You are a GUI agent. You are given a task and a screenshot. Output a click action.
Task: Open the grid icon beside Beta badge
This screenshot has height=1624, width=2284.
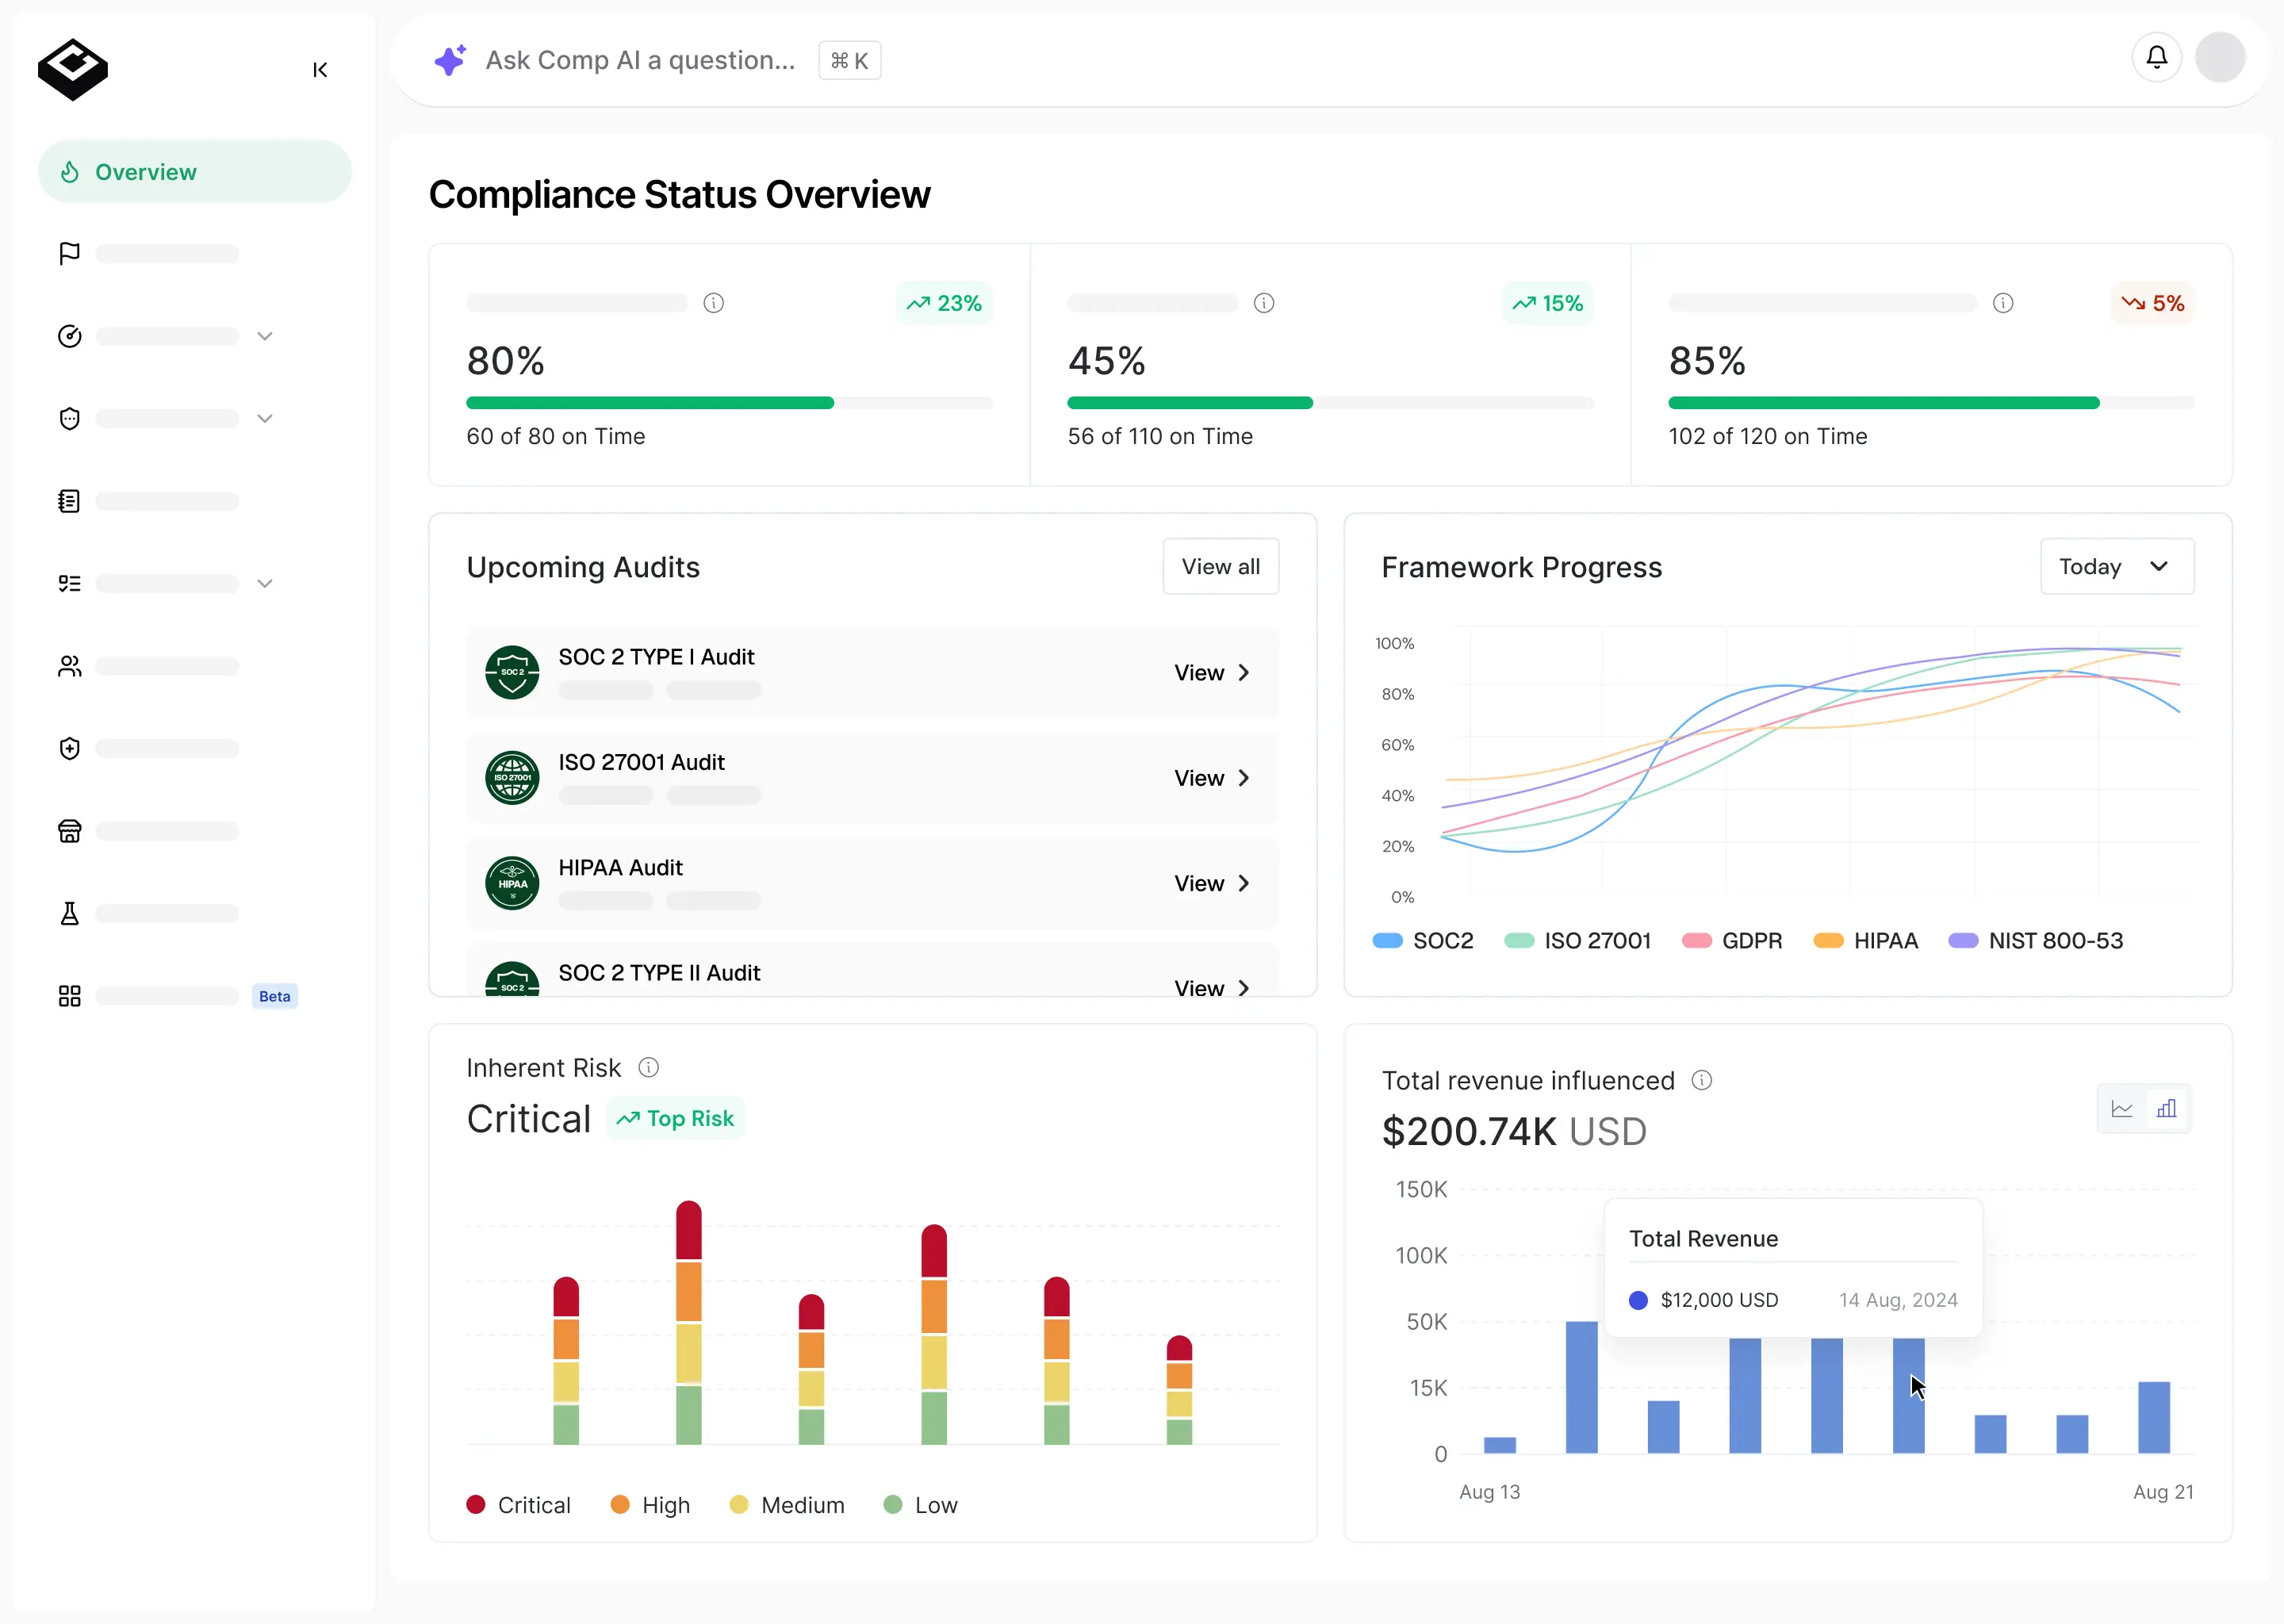pyautogui.click(x=69, y=996)
